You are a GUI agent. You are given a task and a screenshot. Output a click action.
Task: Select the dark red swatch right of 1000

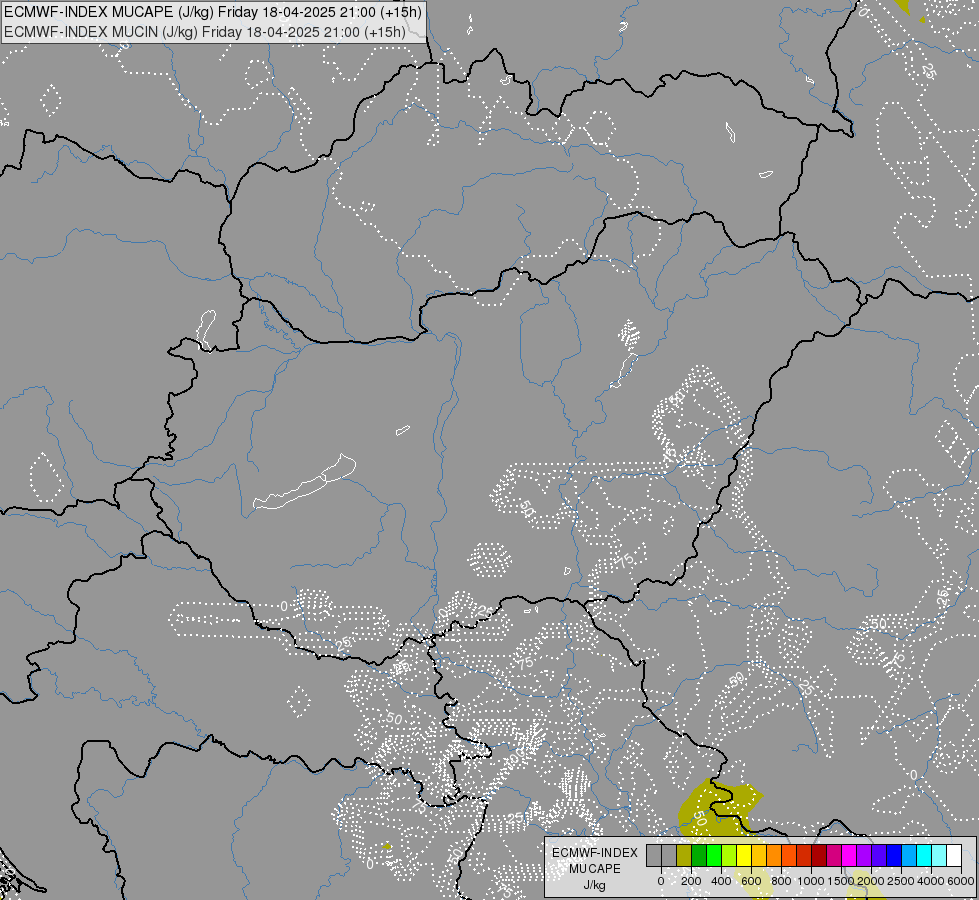819,855
